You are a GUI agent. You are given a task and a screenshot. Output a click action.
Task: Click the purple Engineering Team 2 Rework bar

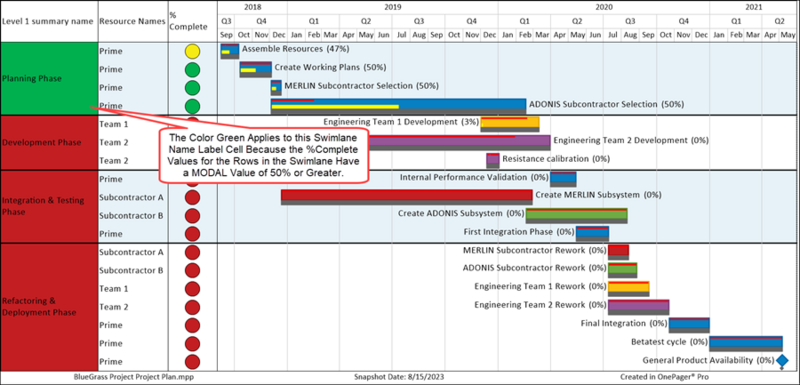click(x=639, y=307)
